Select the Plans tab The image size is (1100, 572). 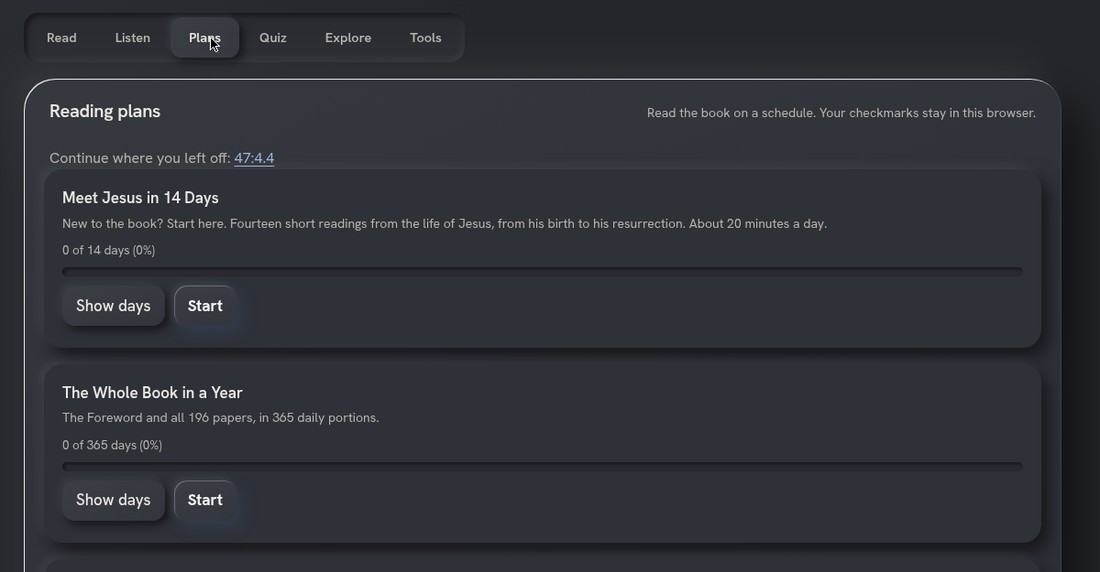click(x=205, y=38)
